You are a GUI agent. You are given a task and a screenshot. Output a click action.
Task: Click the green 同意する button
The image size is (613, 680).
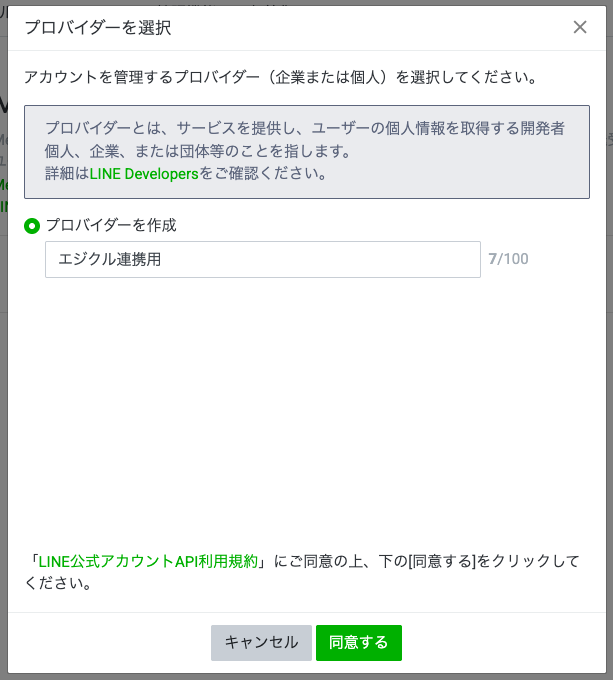click(x=359, y=643)
